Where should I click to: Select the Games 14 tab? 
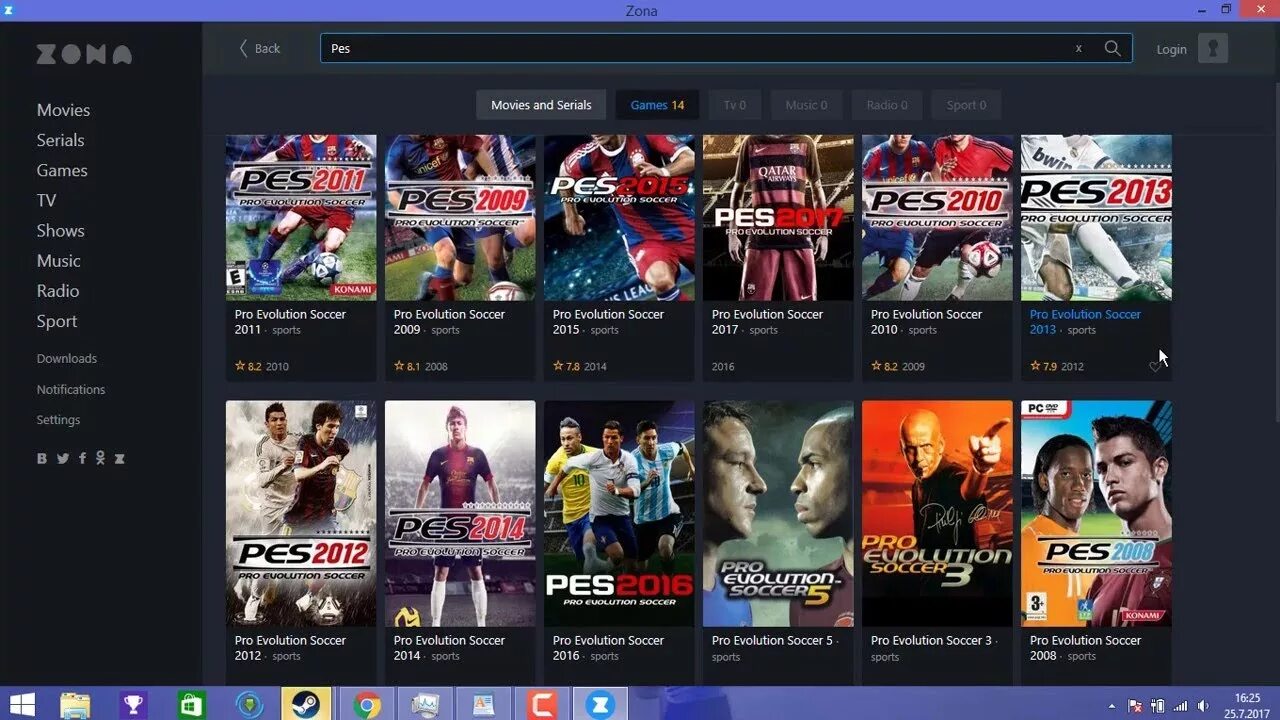[657, 105]
